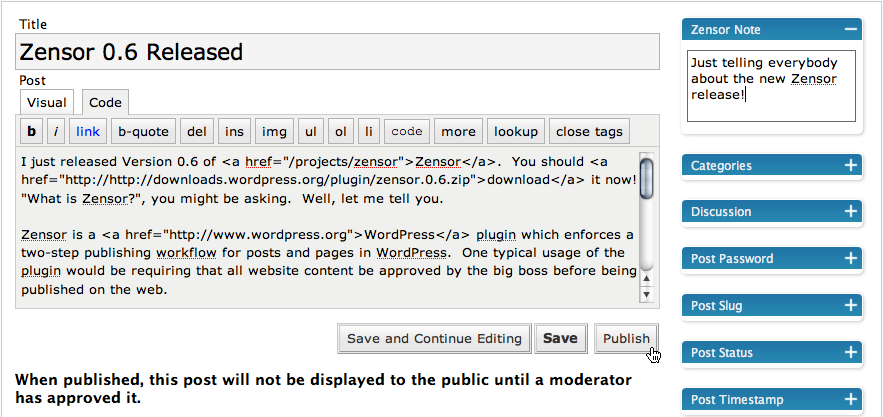Click the post editor scroll down arrow

(x=647, y=294)
